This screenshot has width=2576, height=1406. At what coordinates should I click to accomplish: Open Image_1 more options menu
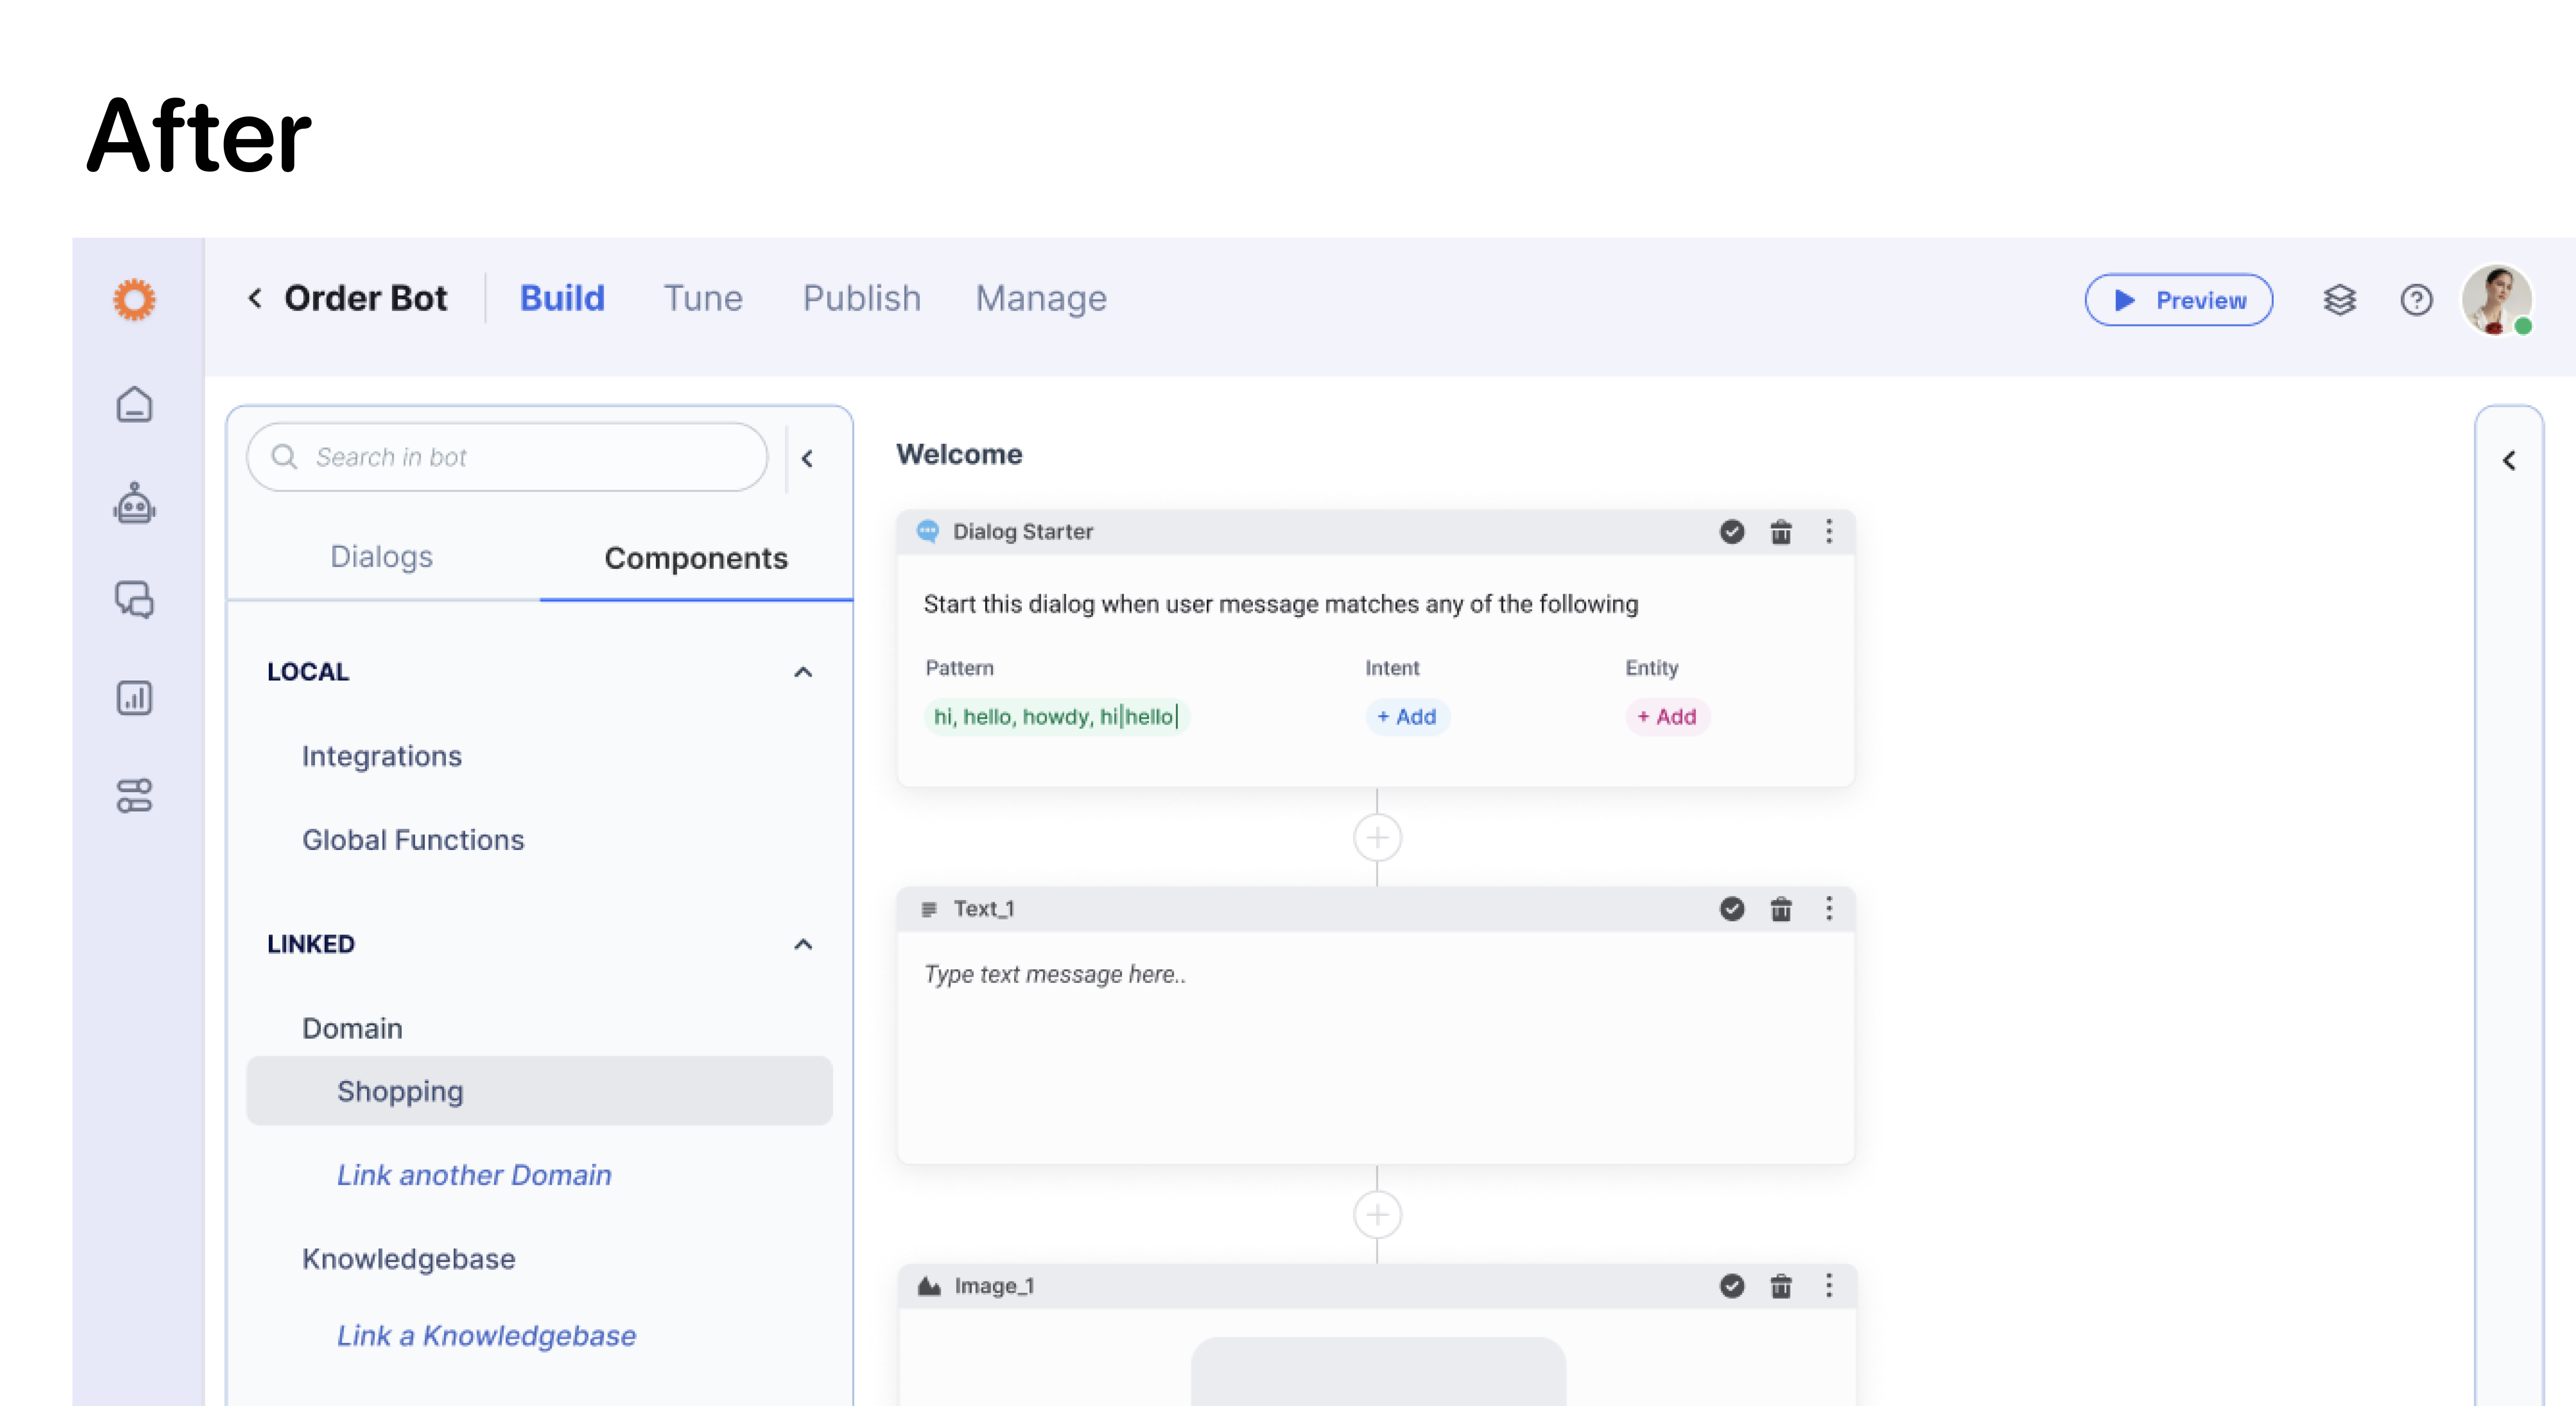click(1829, 1286)
